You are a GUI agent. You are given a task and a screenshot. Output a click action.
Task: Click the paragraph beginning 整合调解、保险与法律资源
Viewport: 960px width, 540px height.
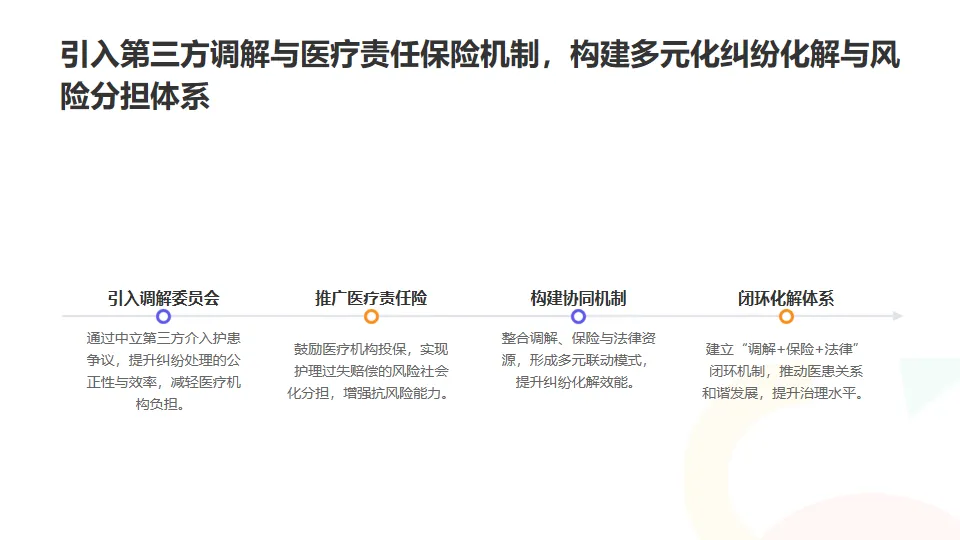click(x=579, y=360)
